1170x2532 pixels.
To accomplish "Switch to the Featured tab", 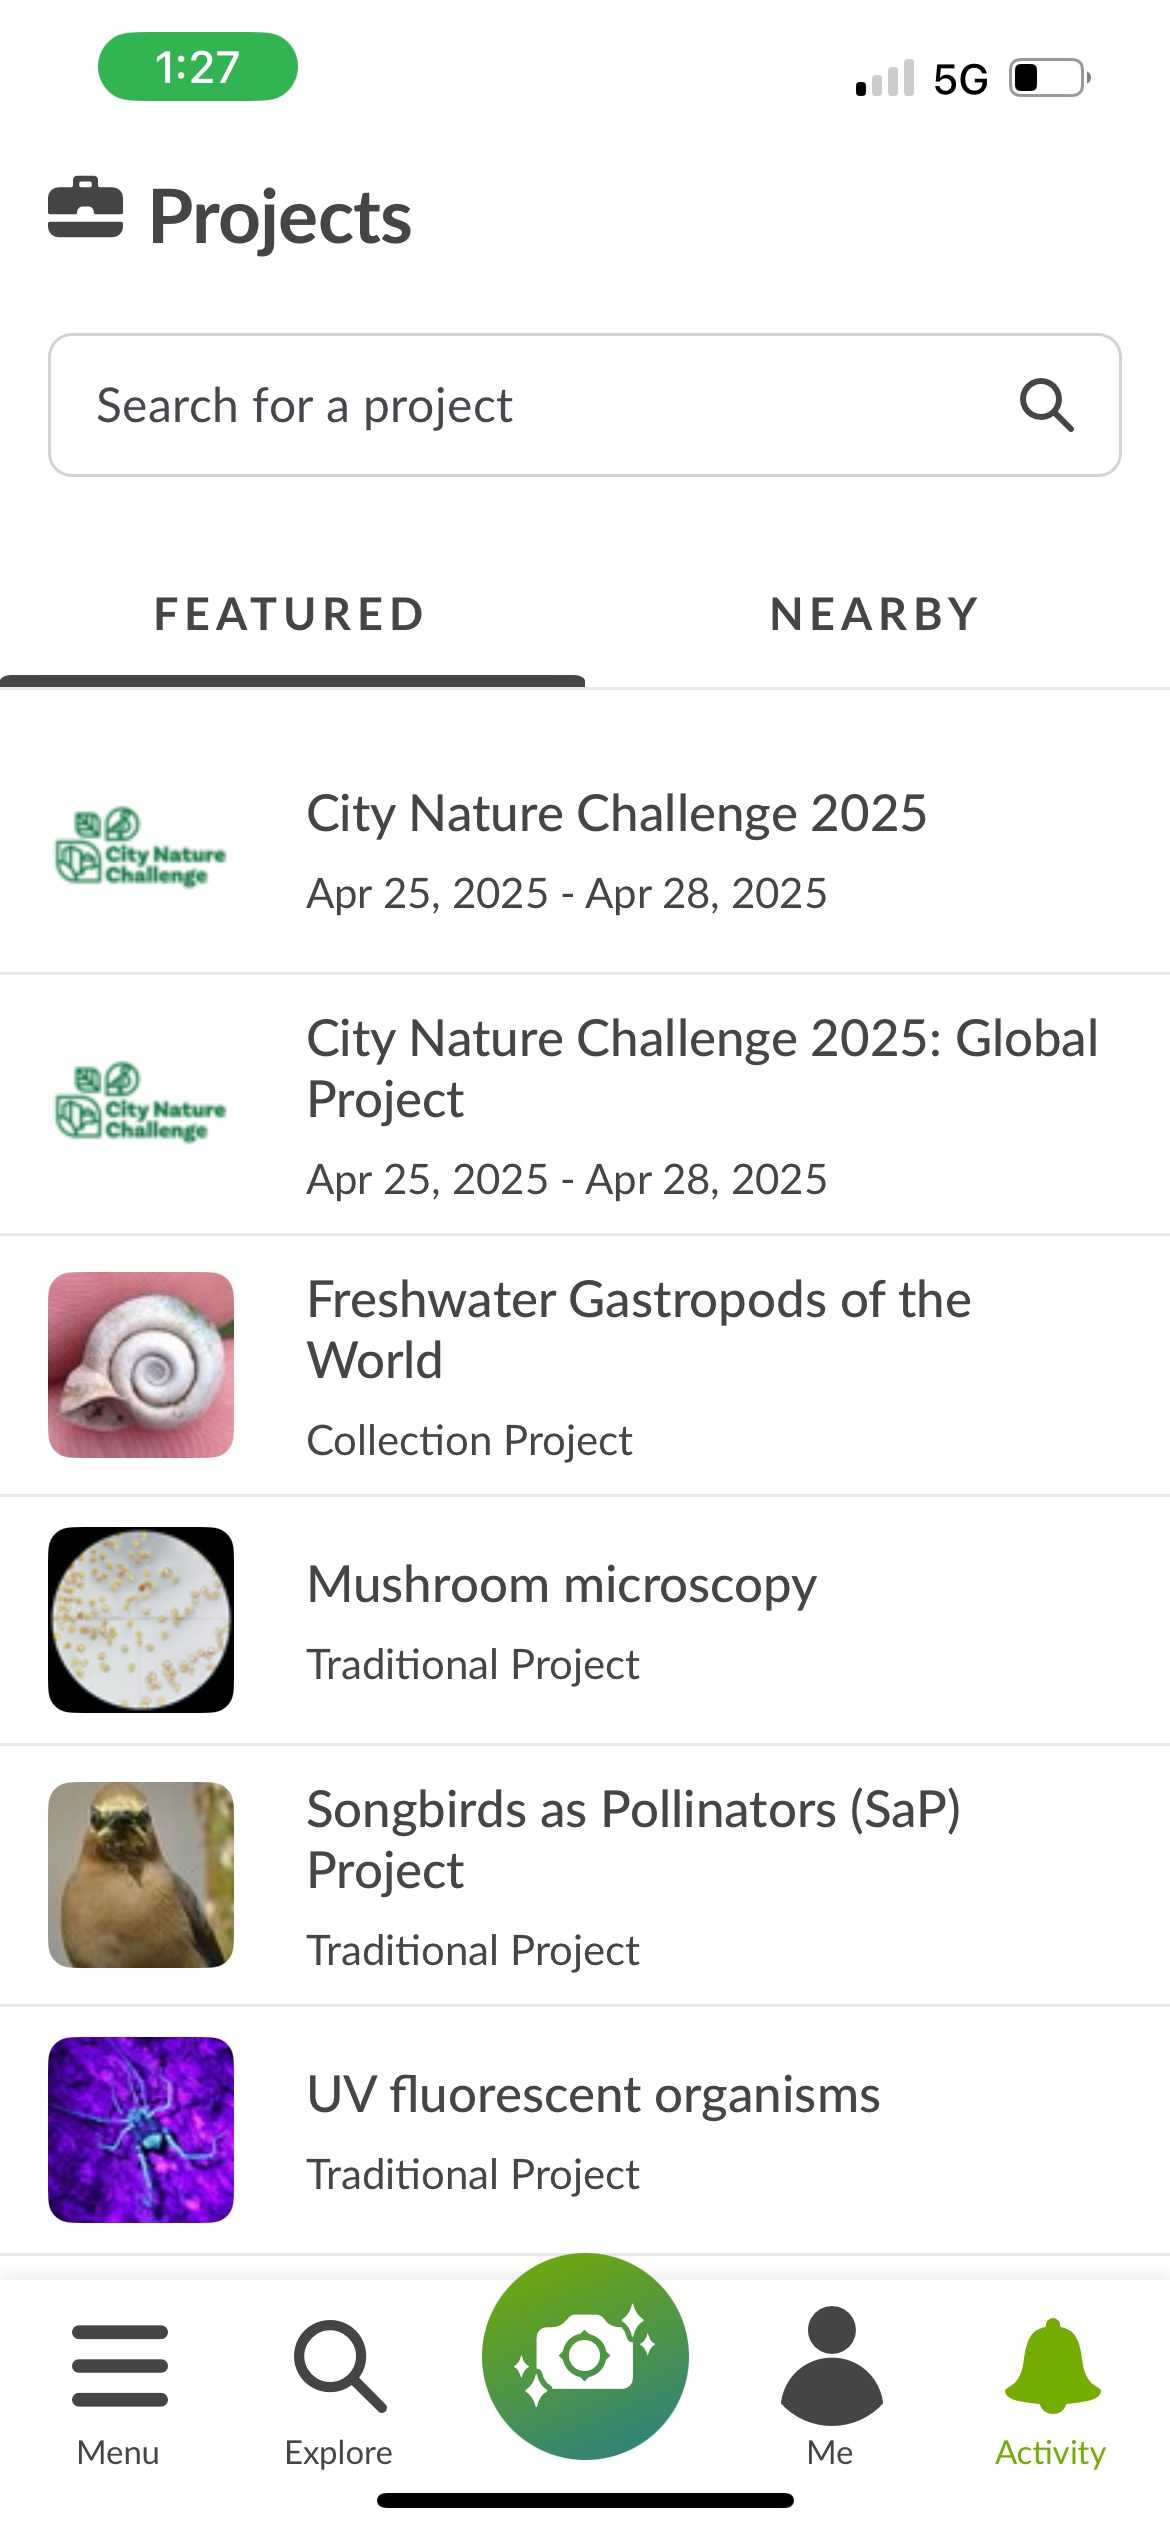I will pyautogui.click(x=290, y=614).
